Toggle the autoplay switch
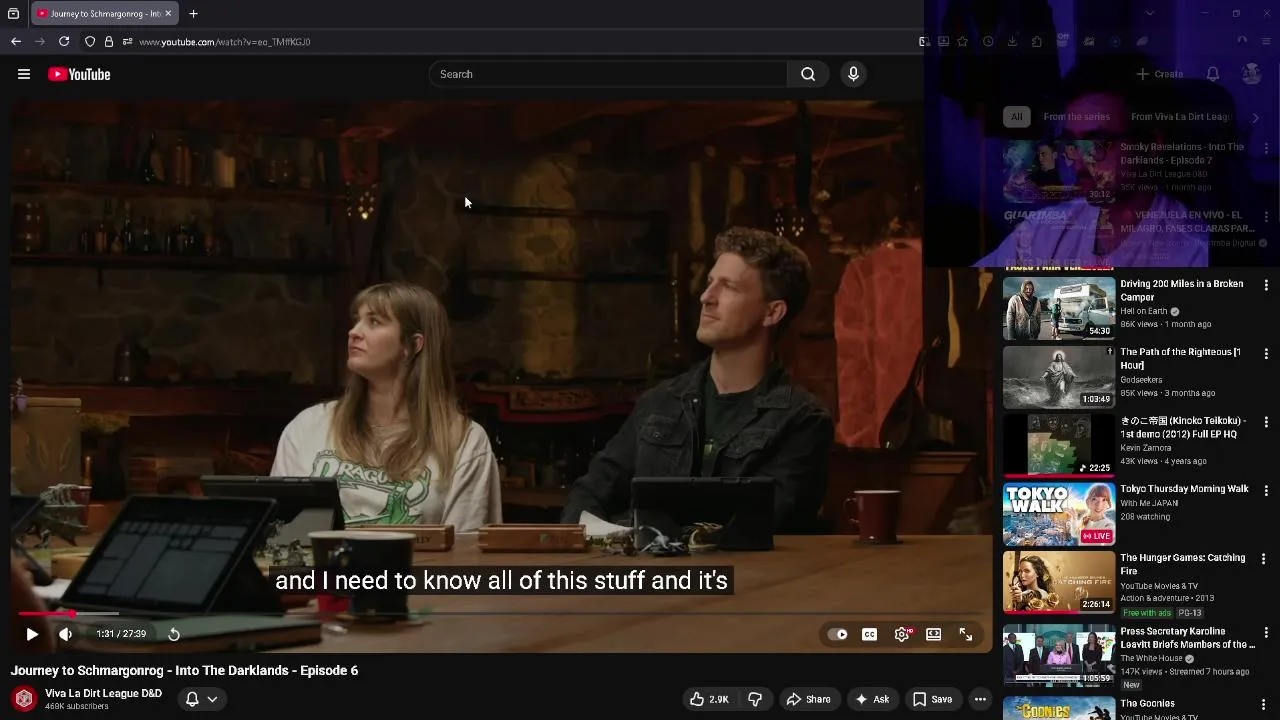1280x720 pixels. point(838,634)
